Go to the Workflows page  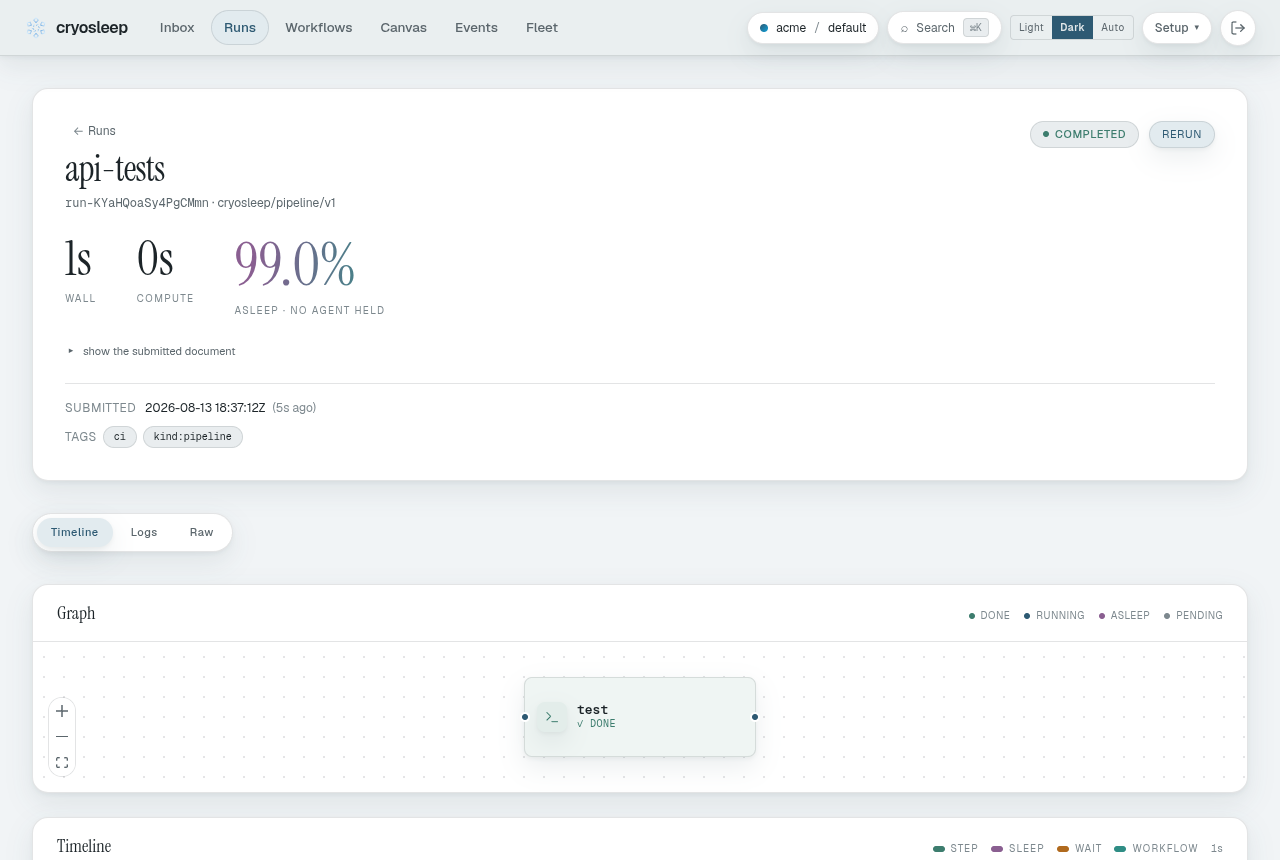319,28
